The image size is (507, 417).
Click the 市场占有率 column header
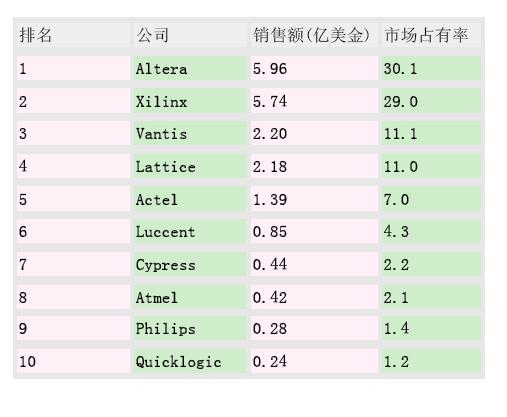(x=431, y=35)
